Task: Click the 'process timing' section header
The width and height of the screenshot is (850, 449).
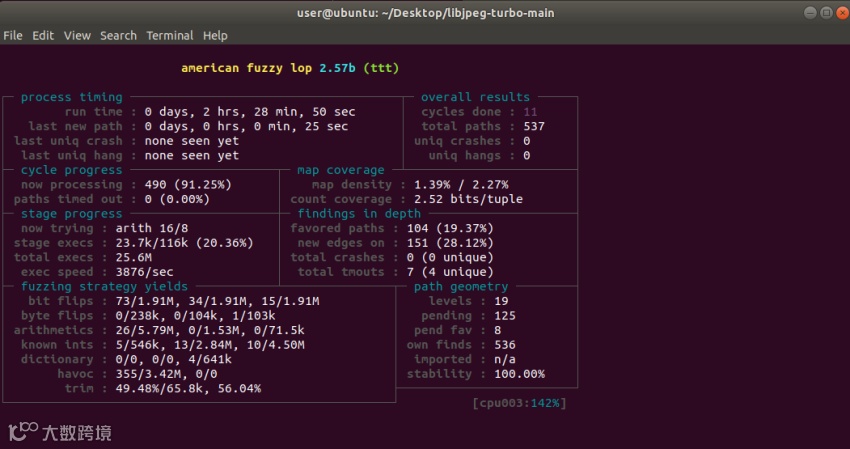Action: pos(72,97)
